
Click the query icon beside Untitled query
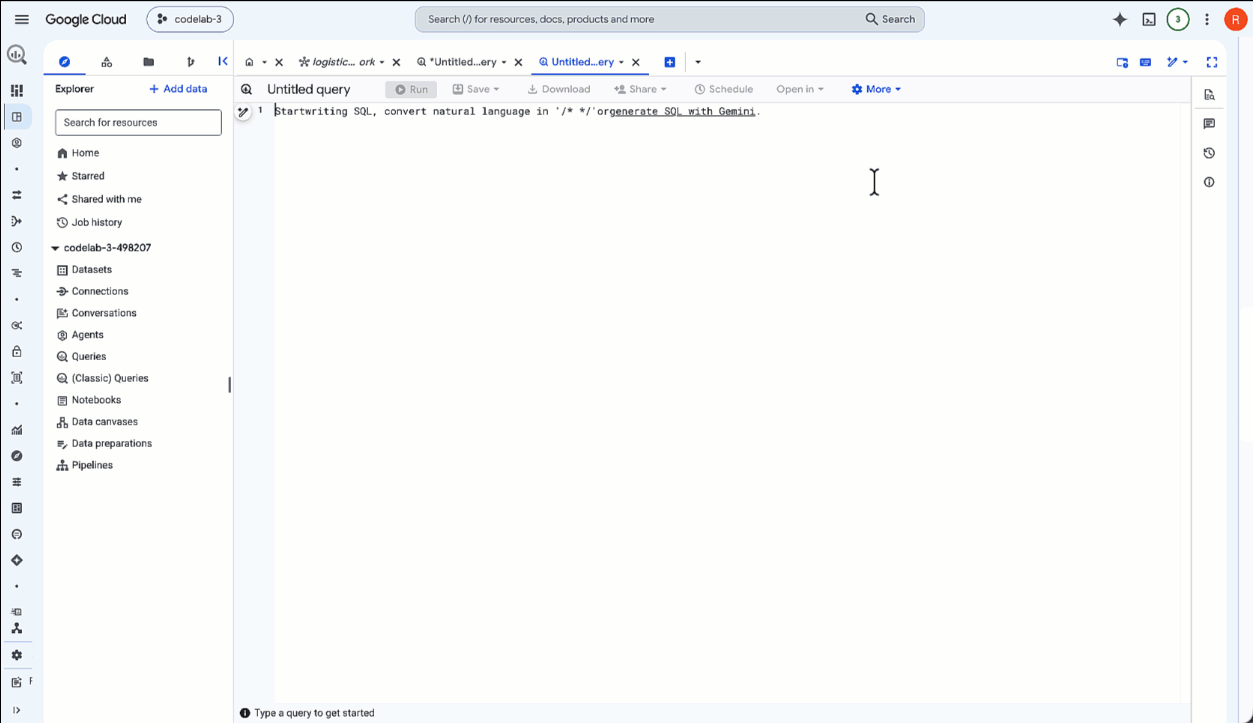[x=246, y=89]
